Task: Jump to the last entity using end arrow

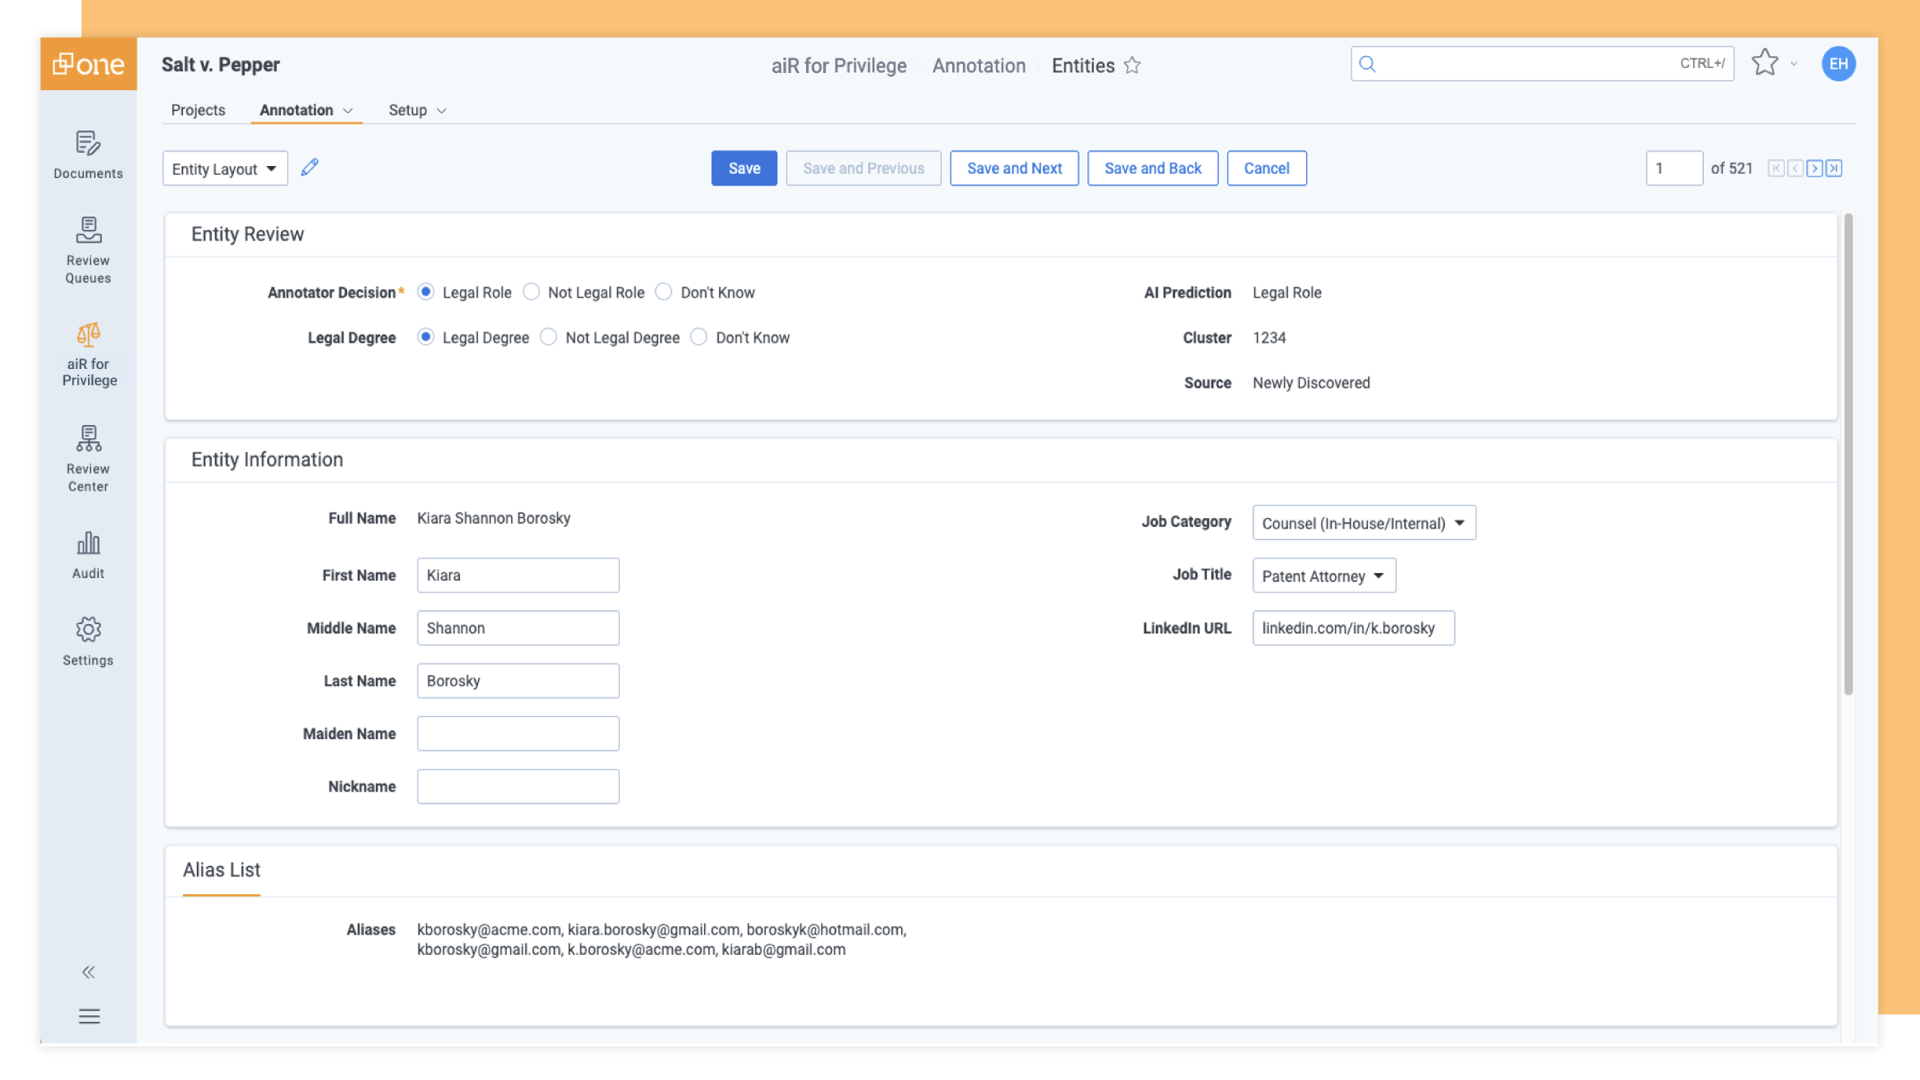Action: pos(1833,168)
